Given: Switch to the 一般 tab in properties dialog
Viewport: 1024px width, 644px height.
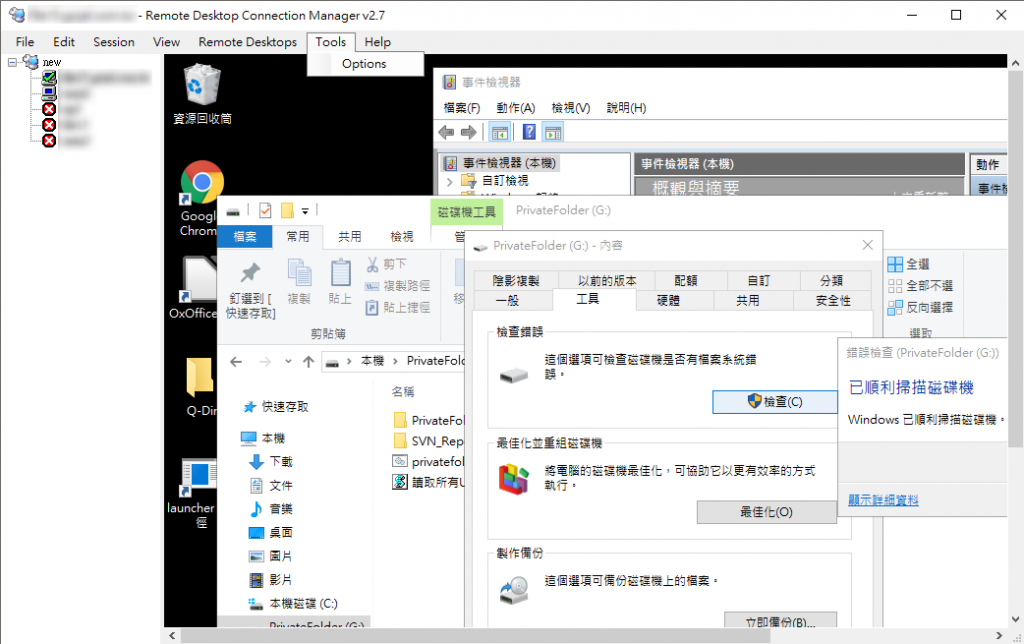Looking at the screenshot, I should click(x=507, y=300).
